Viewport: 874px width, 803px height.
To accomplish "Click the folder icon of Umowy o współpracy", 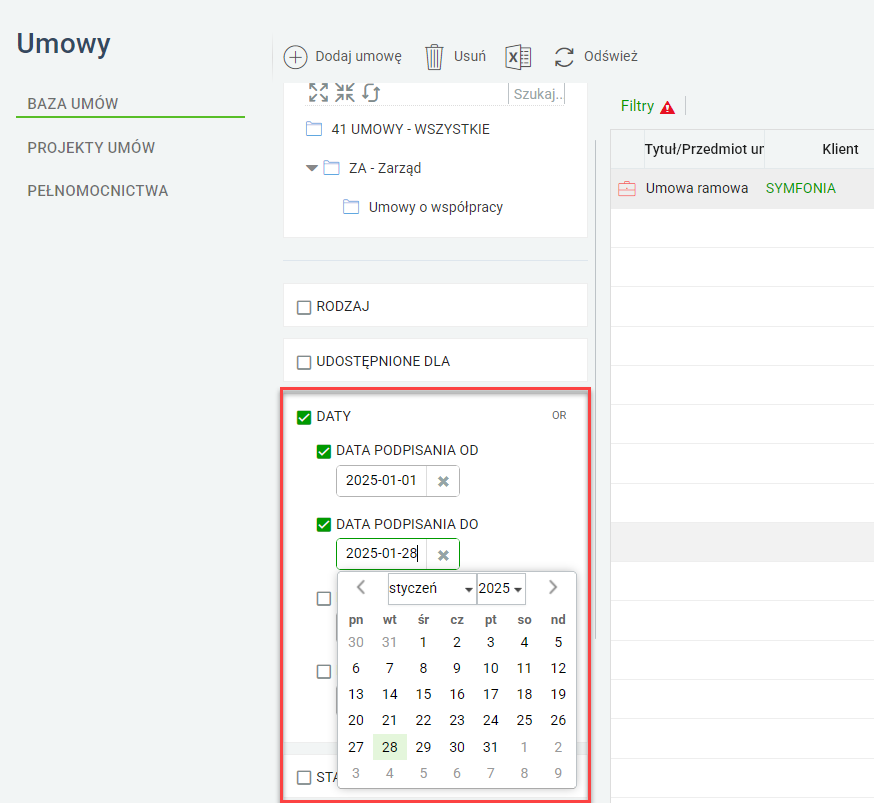I will point(351,207).
